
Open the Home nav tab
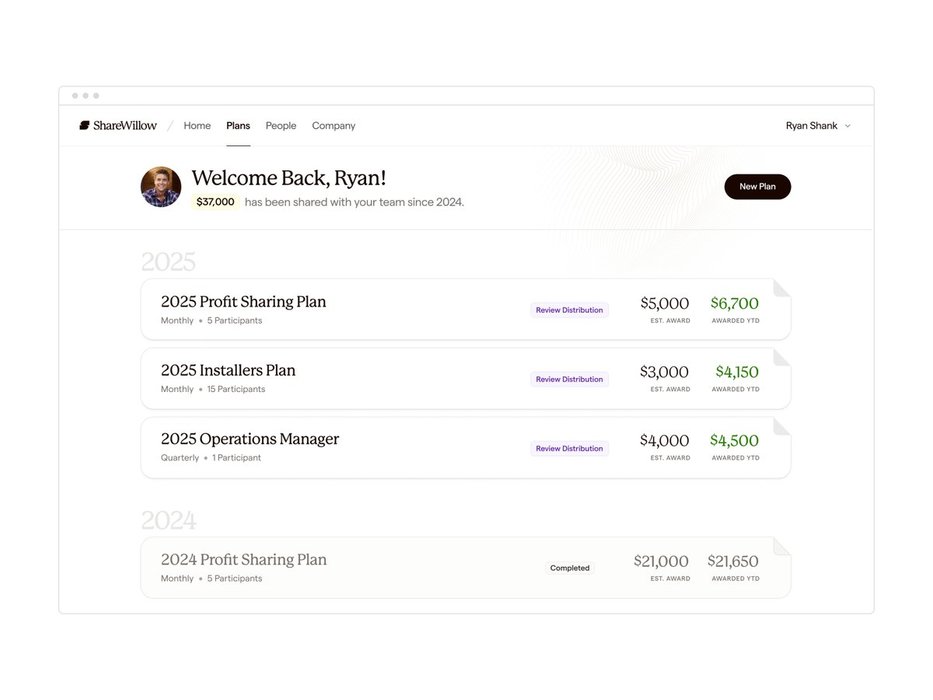[197, 126]
